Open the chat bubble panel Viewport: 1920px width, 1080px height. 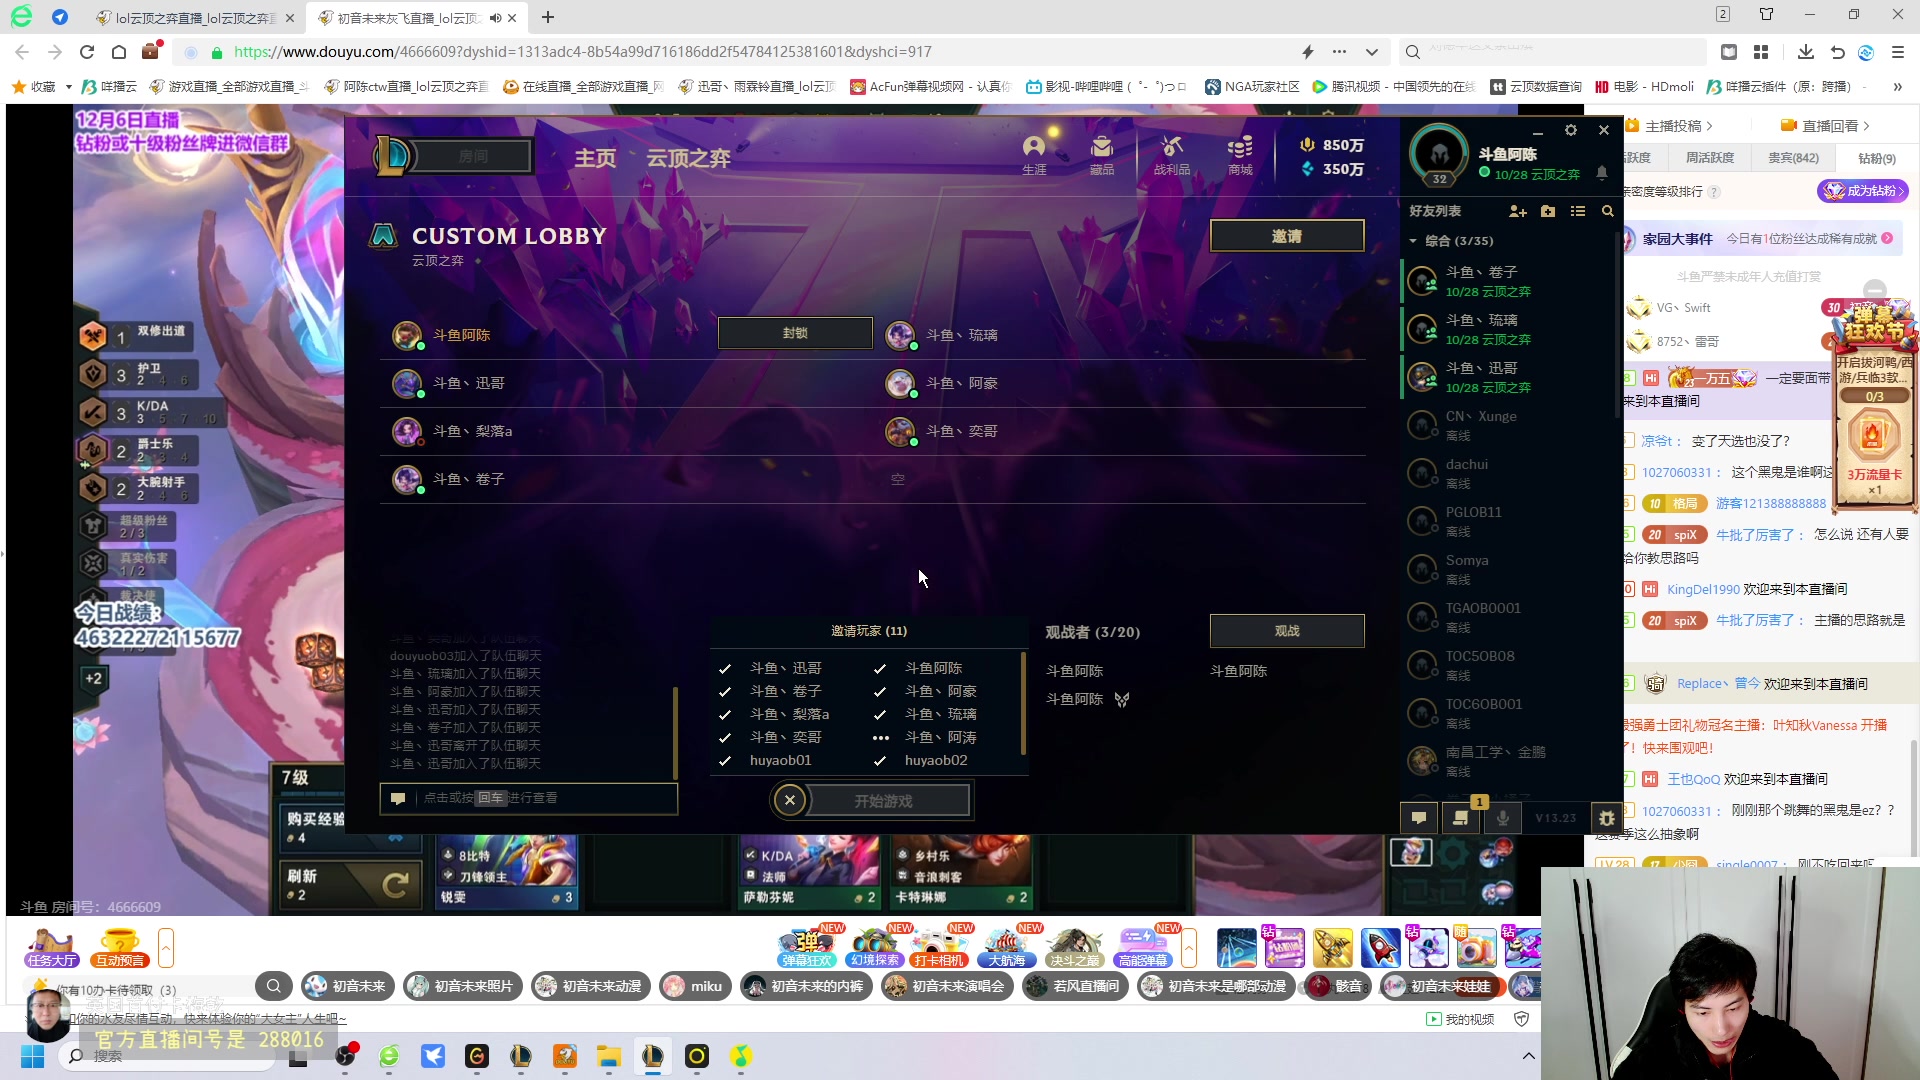(x=1418, y=817)
